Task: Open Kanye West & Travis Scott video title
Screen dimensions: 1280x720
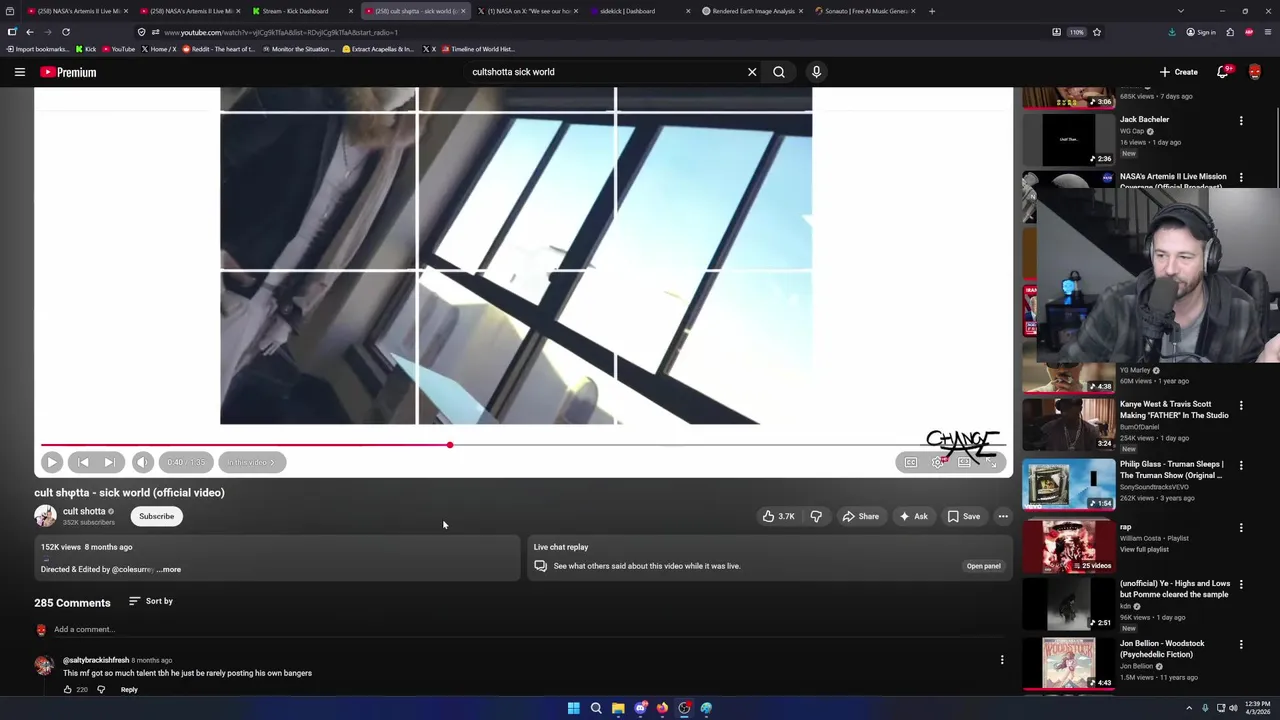Action: coord(1174,410)
